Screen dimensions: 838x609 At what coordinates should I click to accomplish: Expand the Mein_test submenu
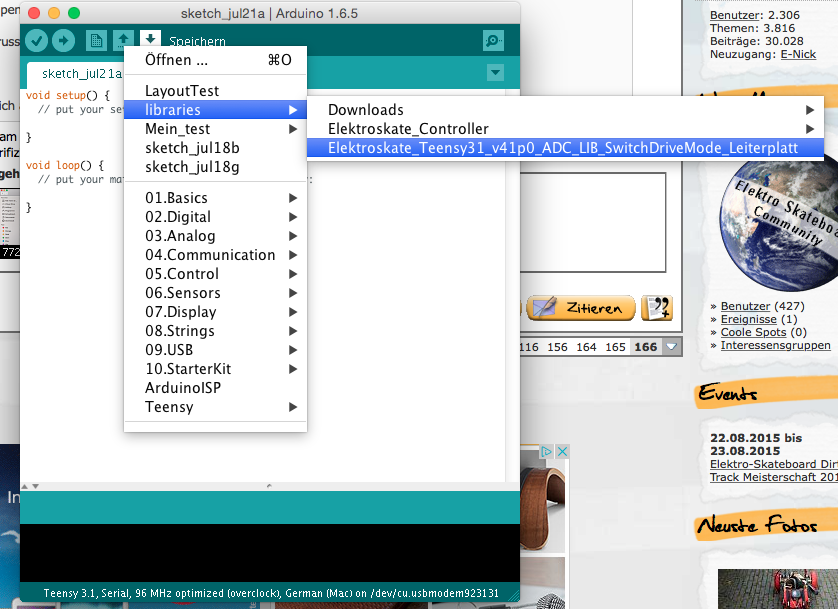pyautogui.click(x=215, y=129)
